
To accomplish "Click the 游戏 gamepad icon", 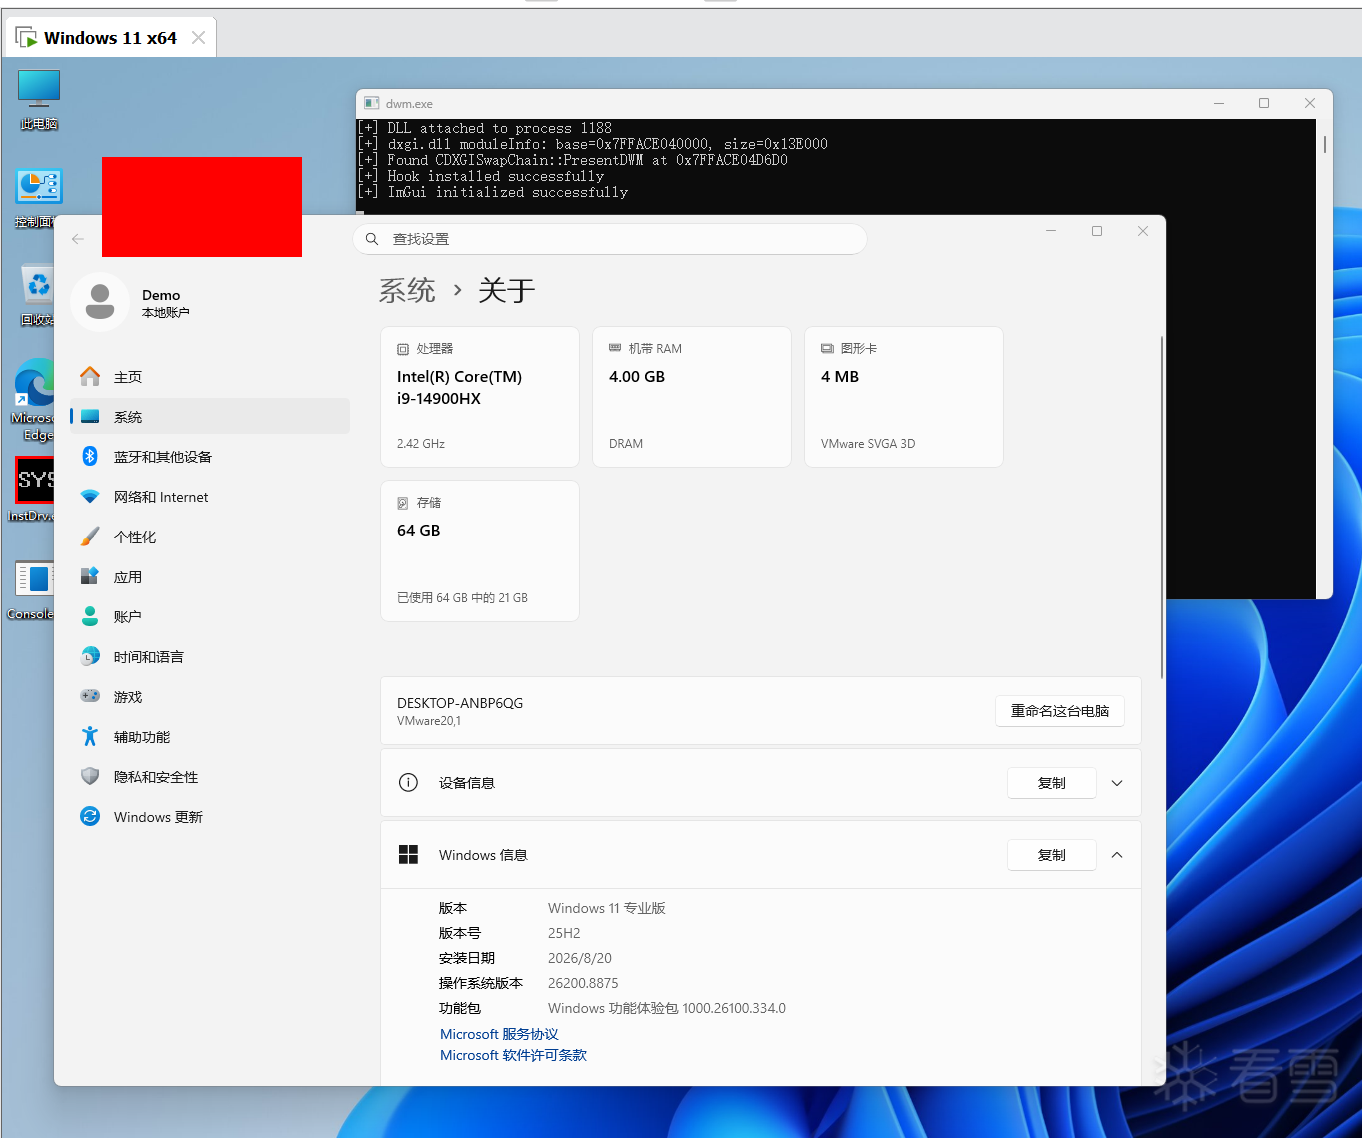I will pyautogui.click(x=90, y=697).
